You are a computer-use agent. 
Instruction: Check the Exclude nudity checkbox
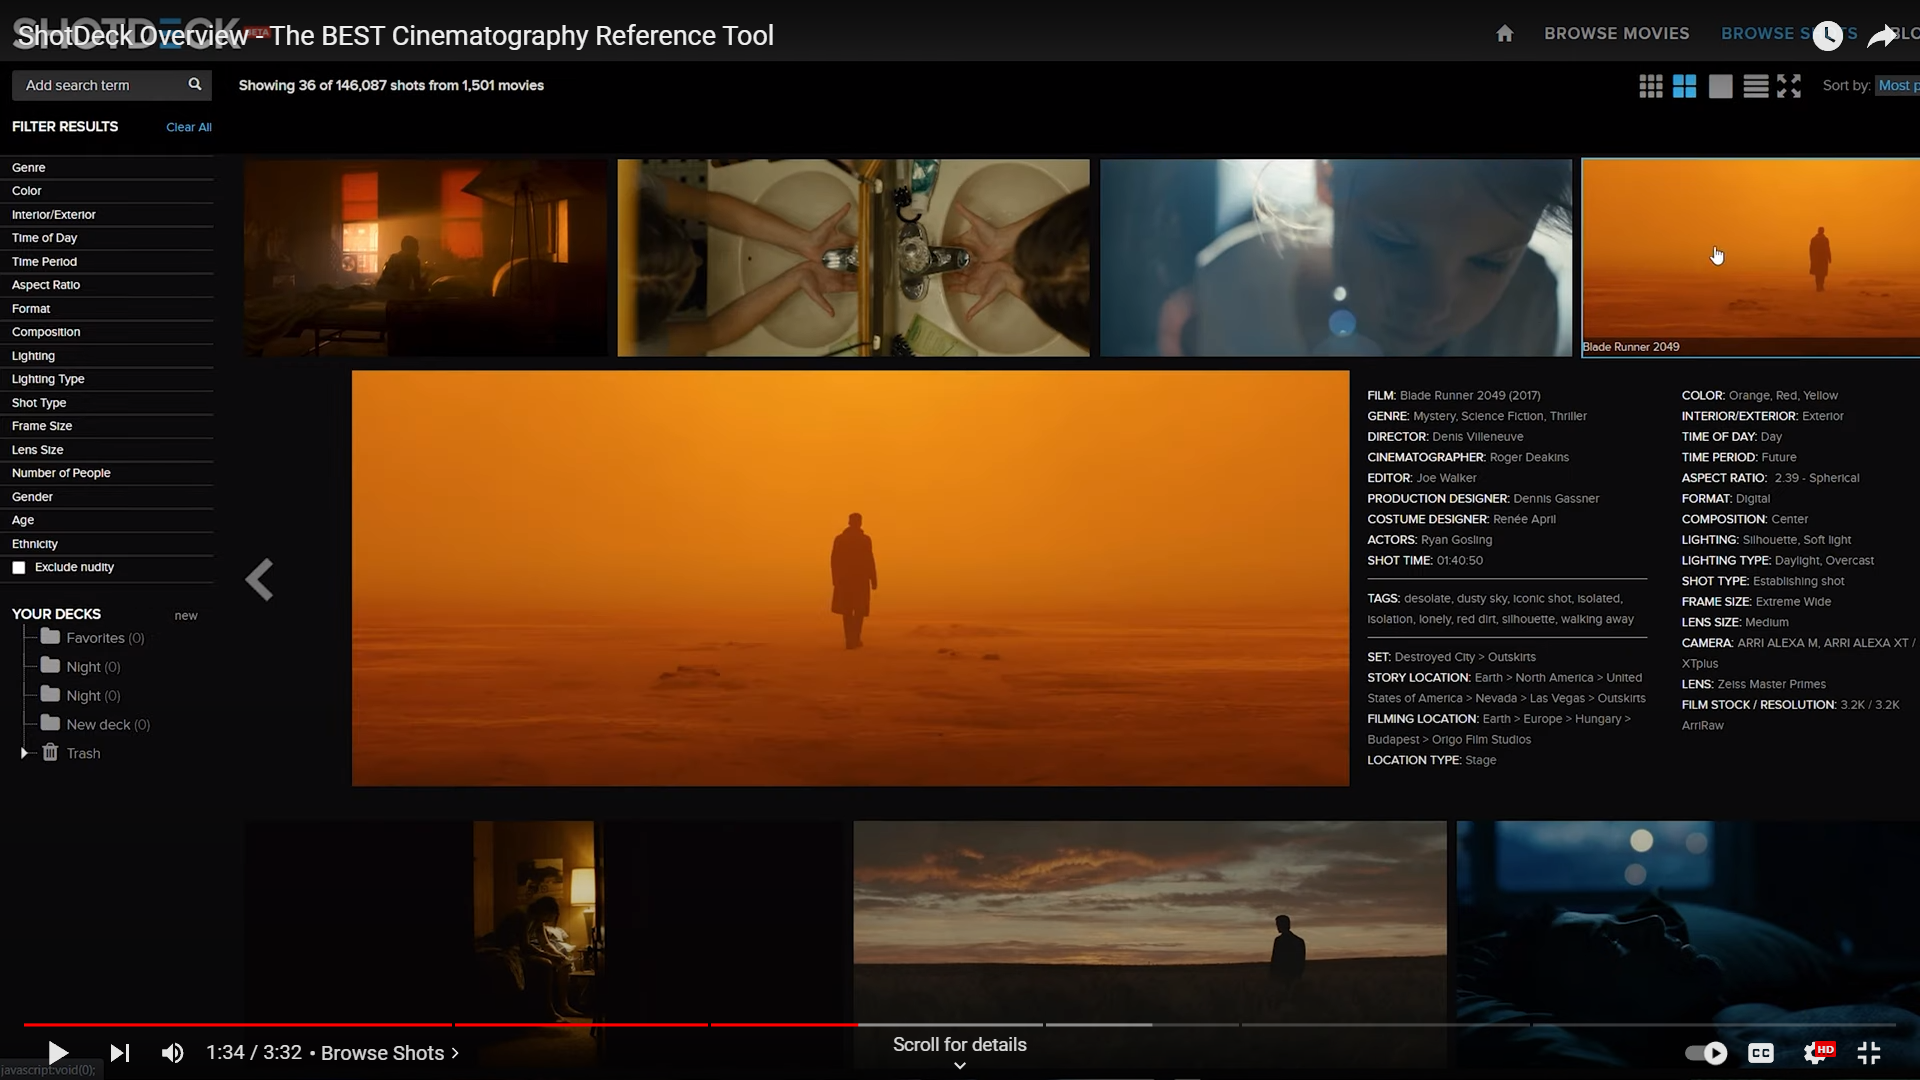click(x=18, y=568)
